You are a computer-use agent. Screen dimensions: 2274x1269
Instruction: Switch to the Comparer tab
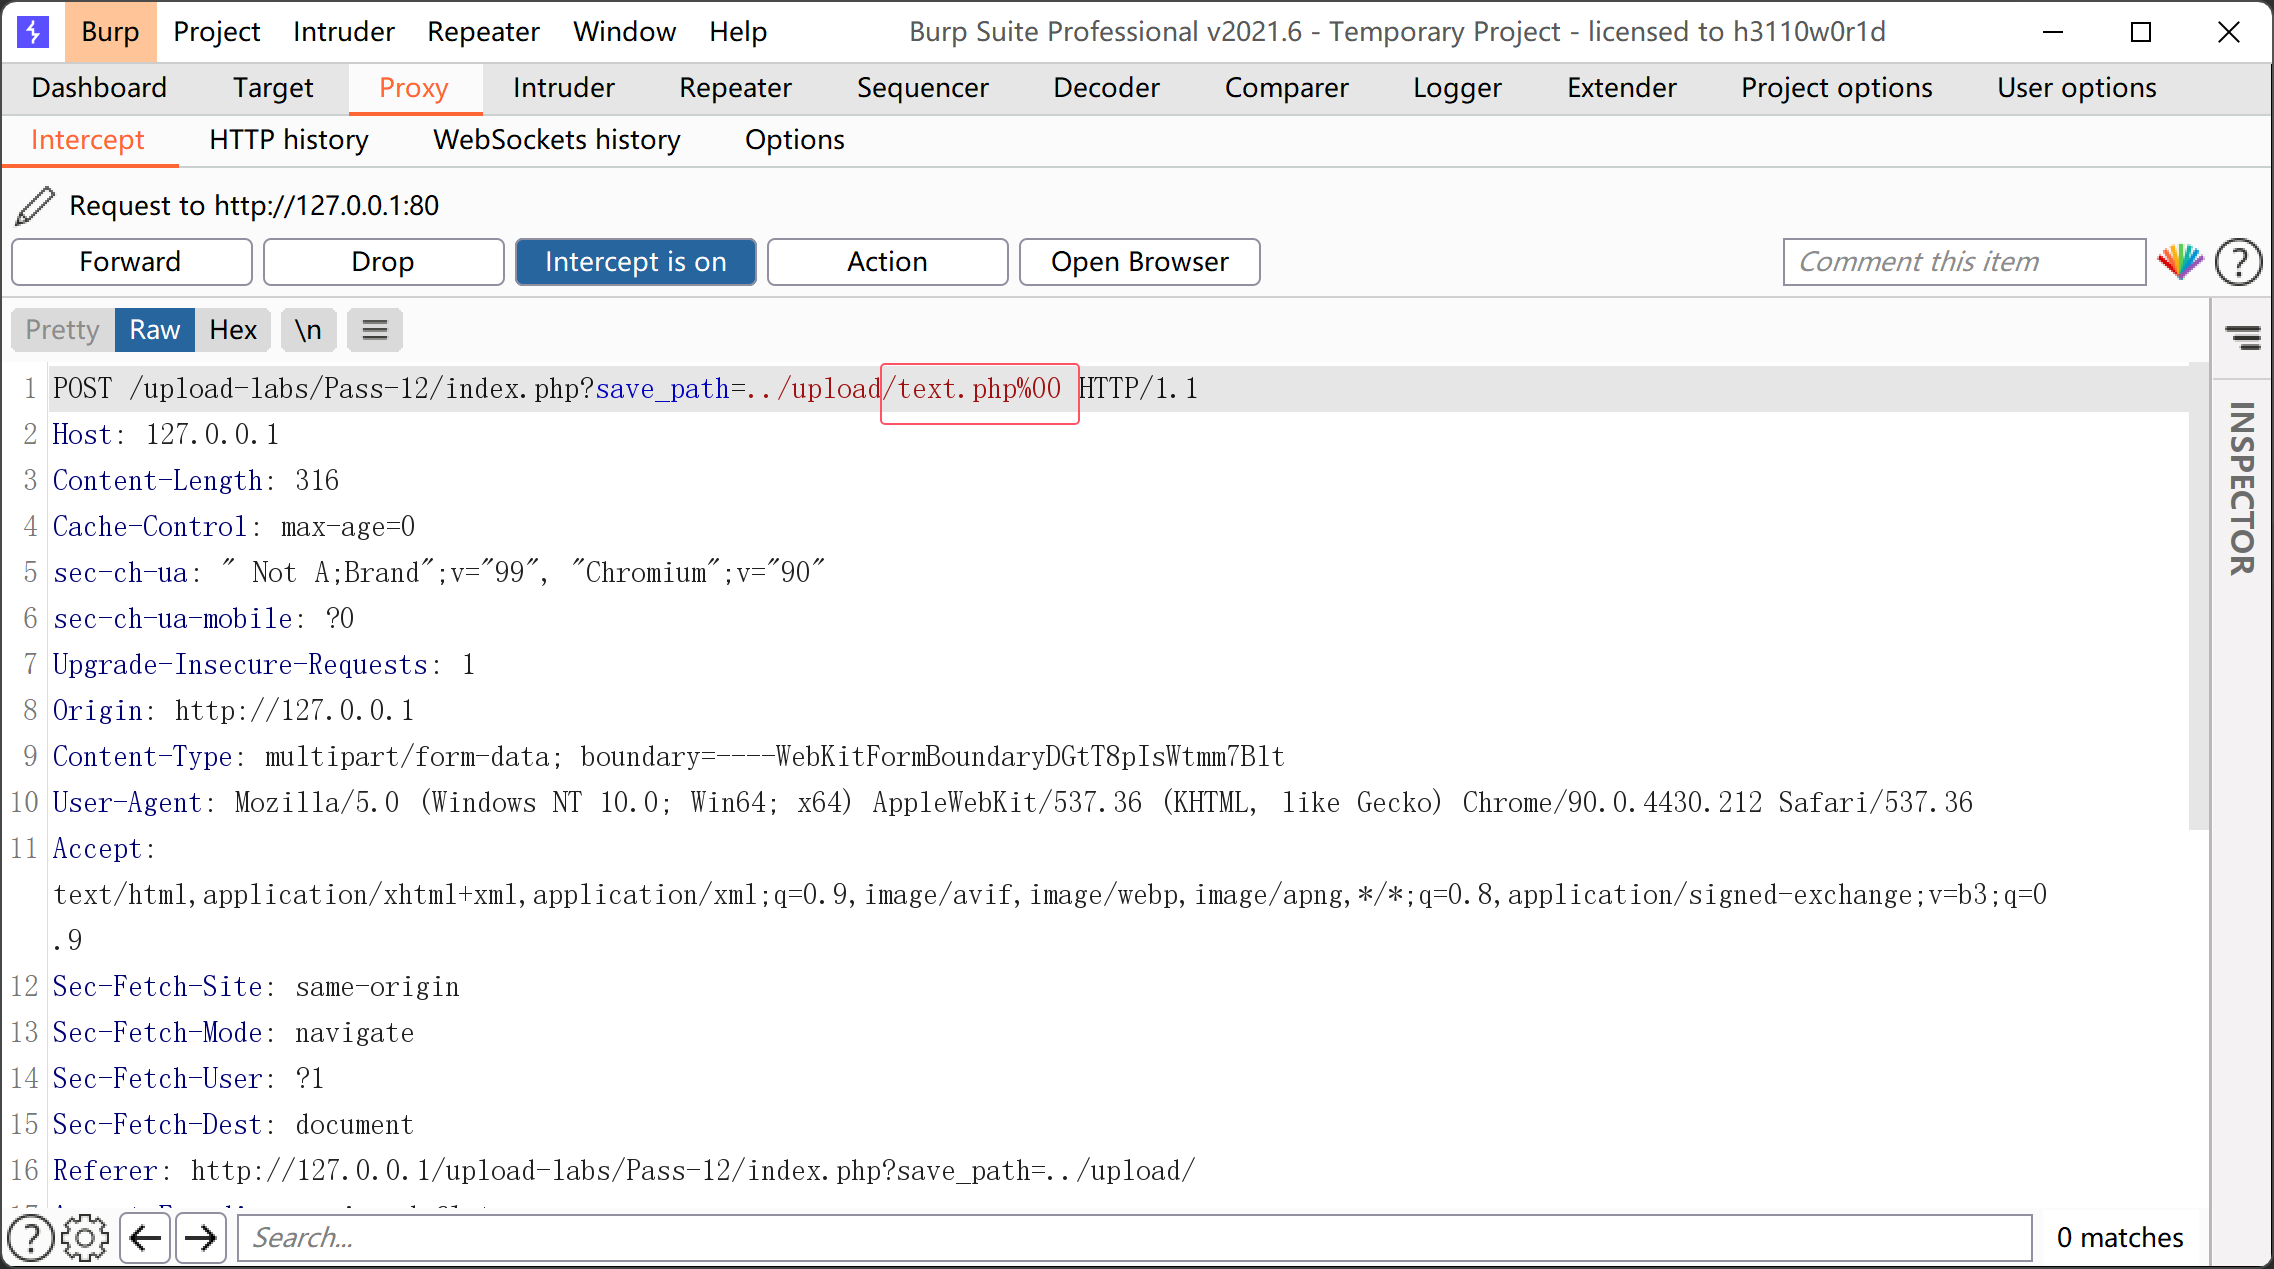click(x=1286, y=88)
